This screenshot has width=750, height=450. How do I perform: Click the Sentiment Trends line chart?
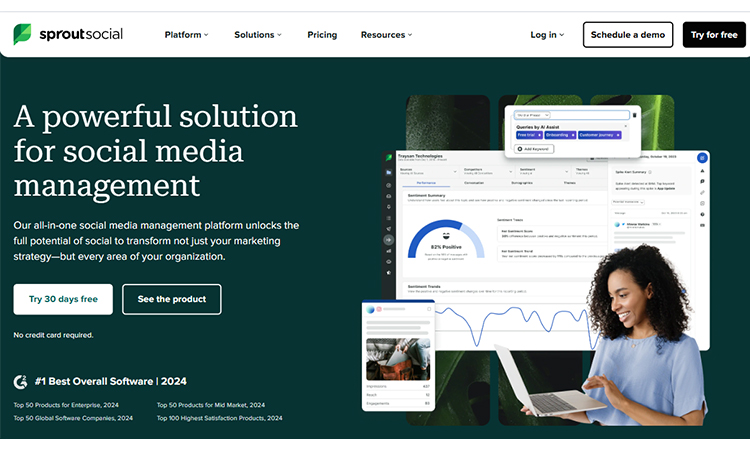click(x=514, y=325)
